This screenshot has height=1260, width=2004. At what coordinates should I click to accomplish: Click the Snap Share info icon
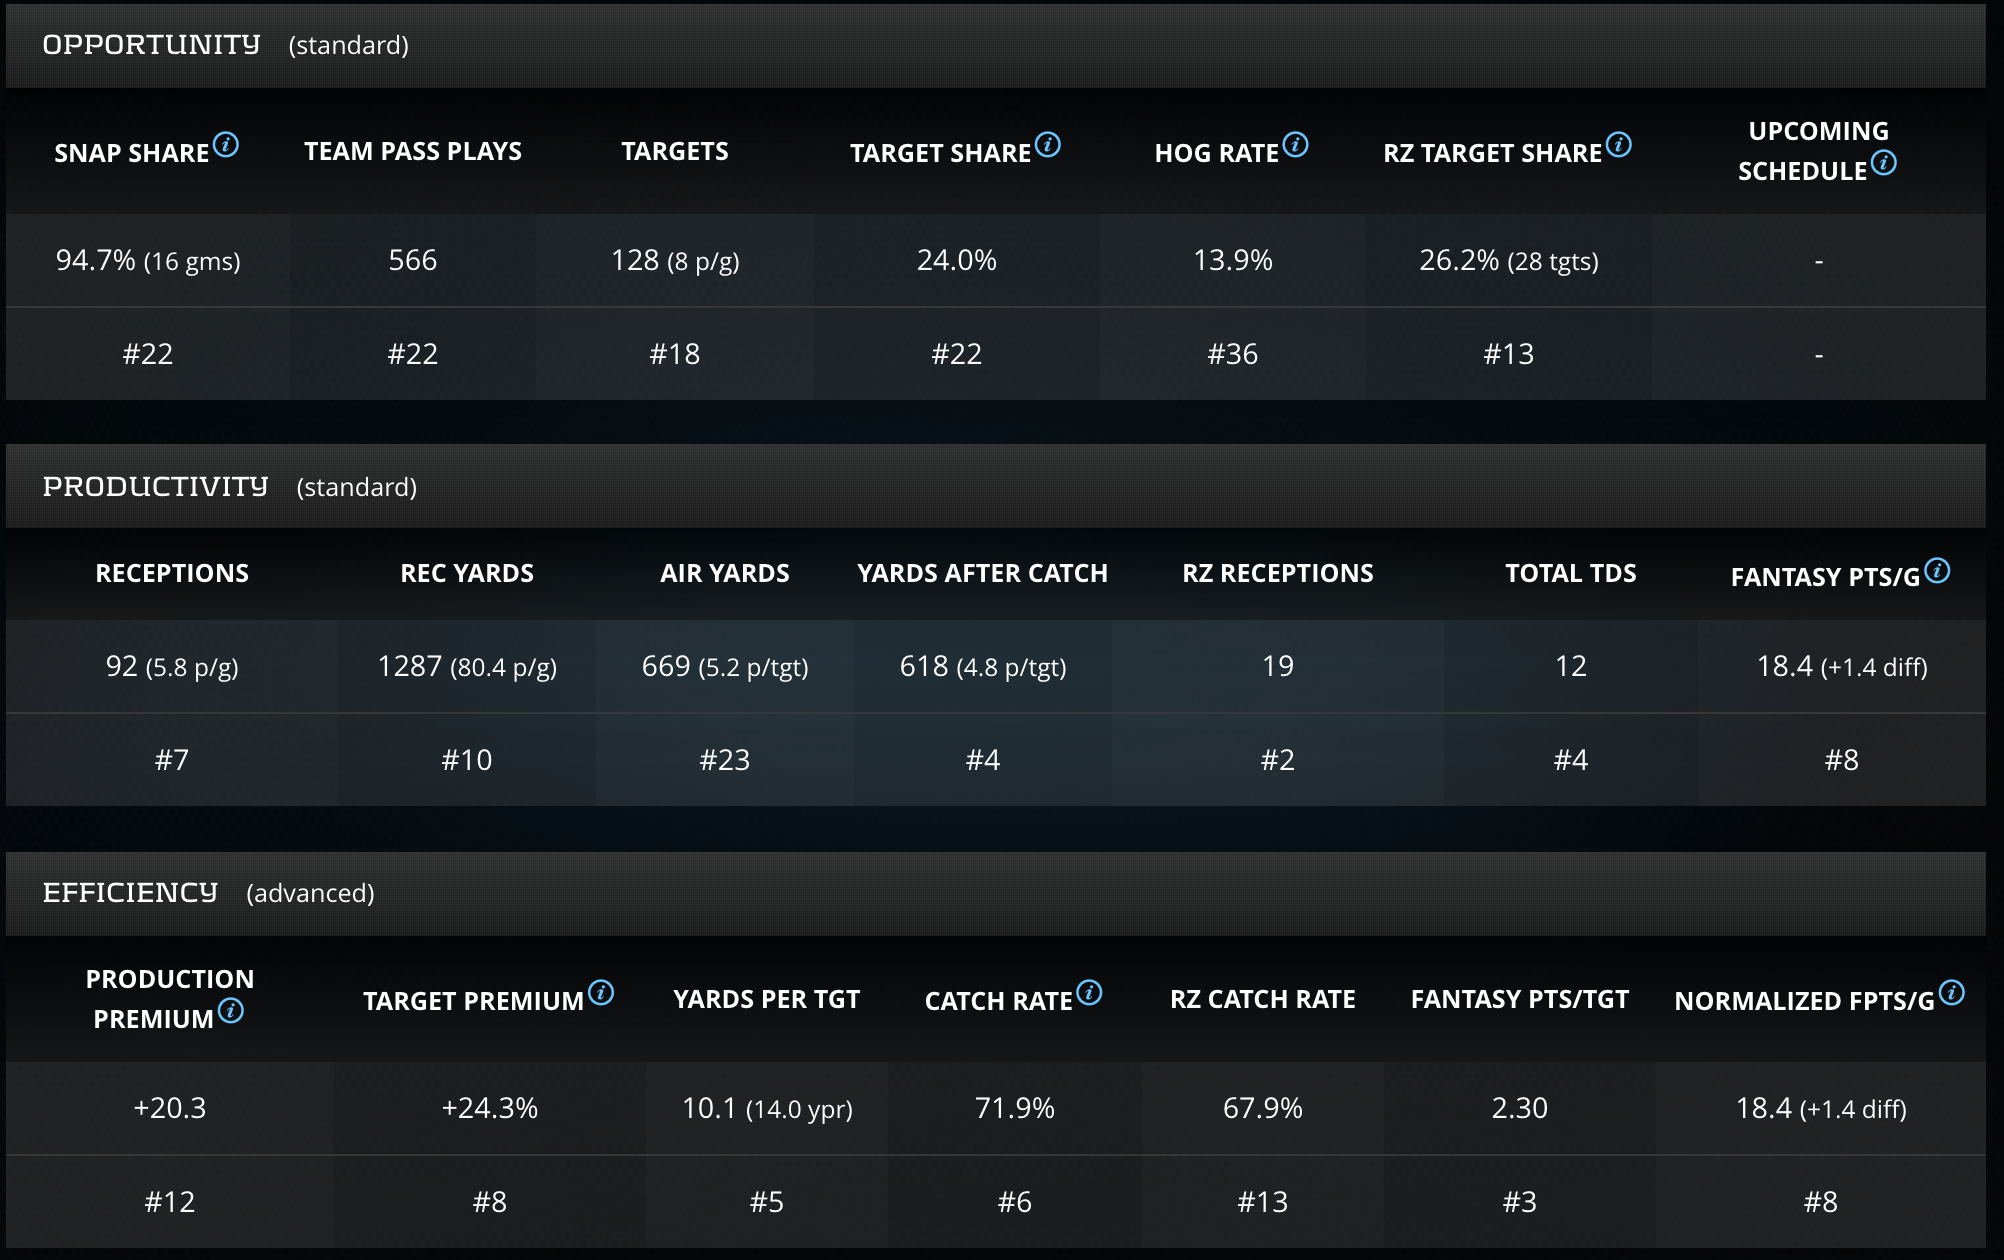point(227,145)
